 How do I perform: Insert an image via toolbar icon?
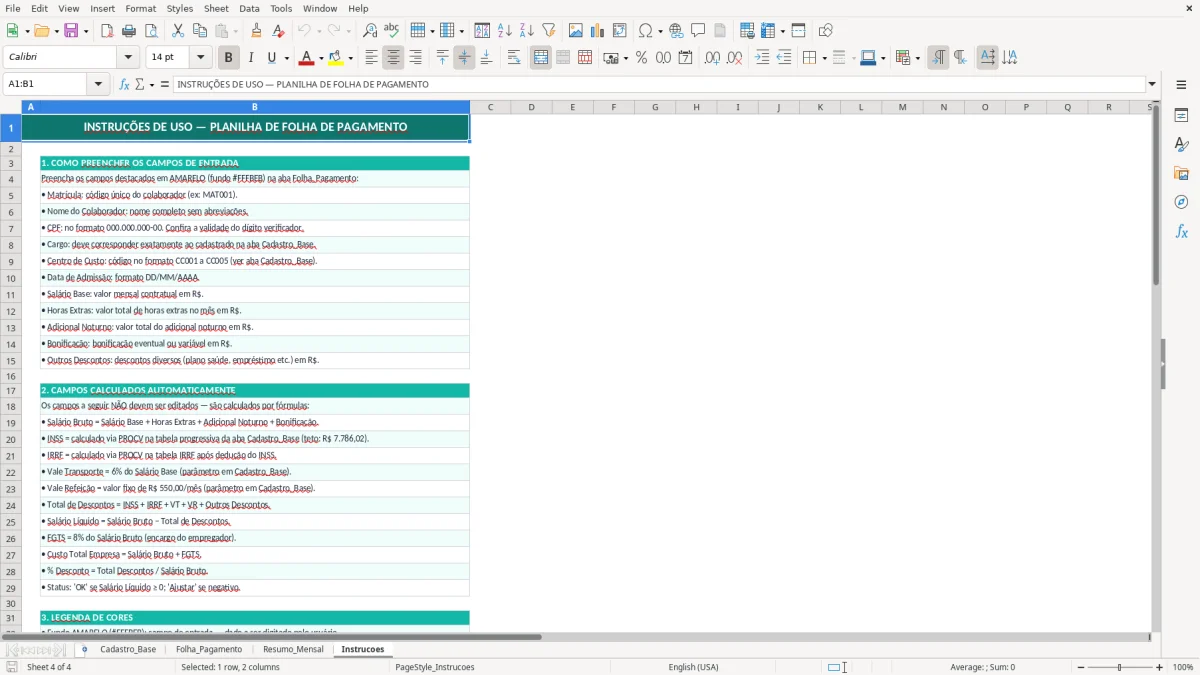(x=576, y=31)
